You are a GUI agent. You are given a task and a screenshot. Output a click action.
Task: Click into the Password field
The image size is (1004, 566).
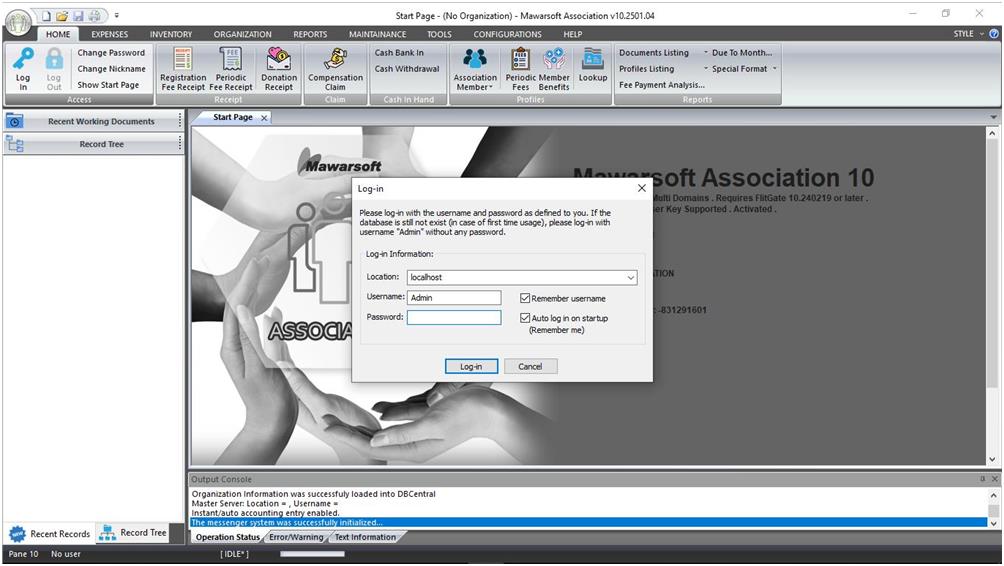pyautogui.click(x=454, y=317)
